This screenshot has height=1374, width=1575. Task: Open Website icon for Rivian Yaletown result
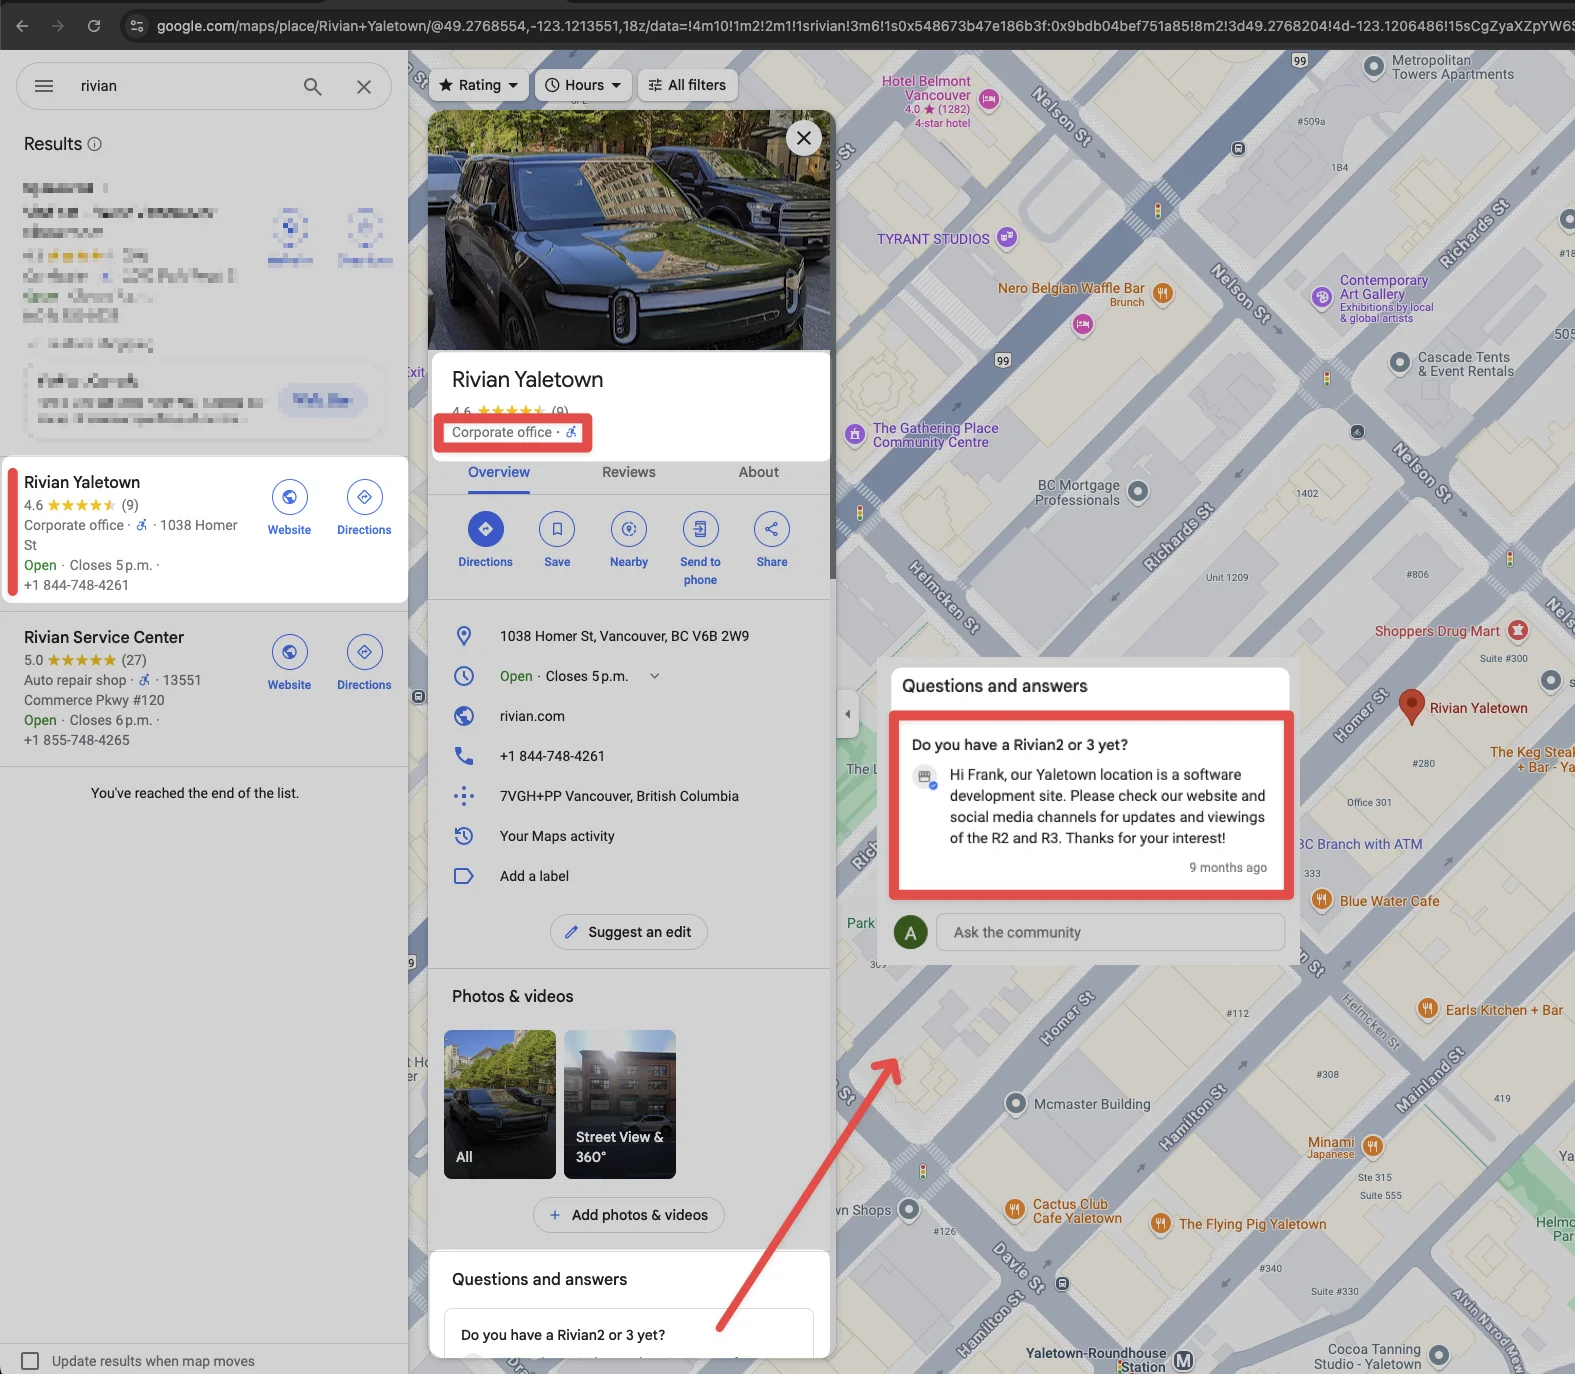coord(289,497)
